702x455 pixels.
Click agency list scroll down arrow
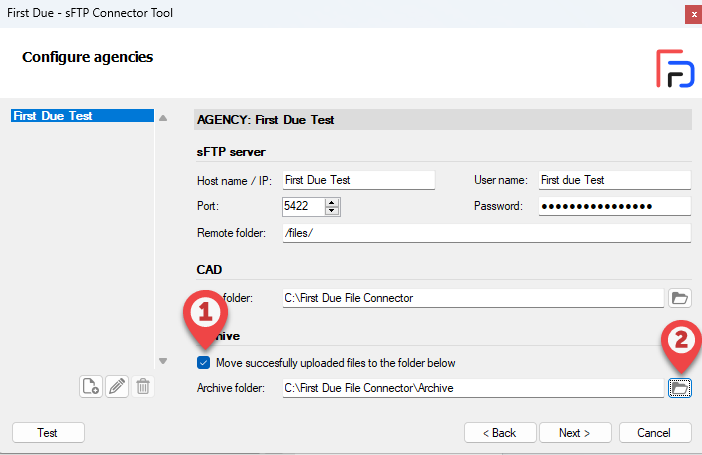point(163,361)
